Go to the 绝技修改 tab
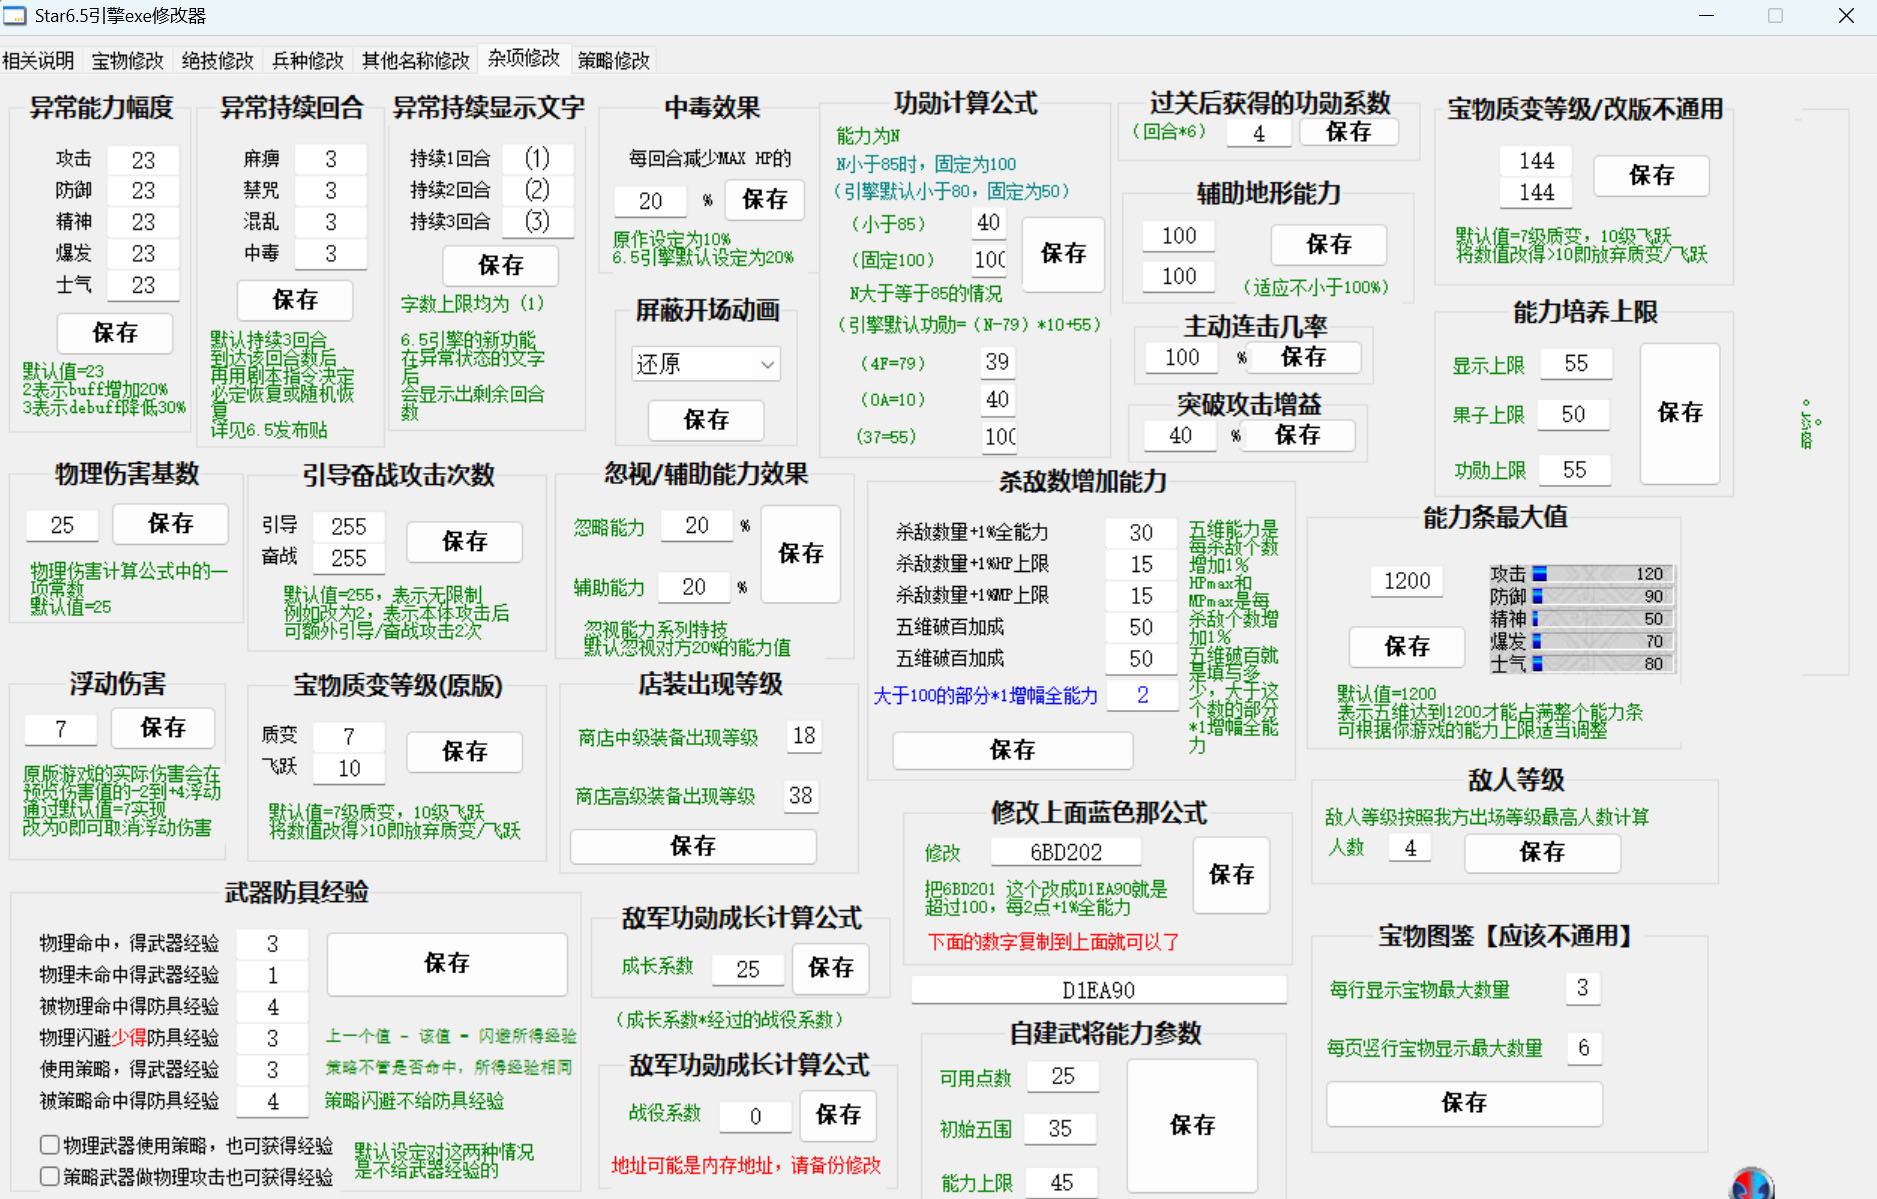This screenshot has height=1199, width=1877. (217, 60)
